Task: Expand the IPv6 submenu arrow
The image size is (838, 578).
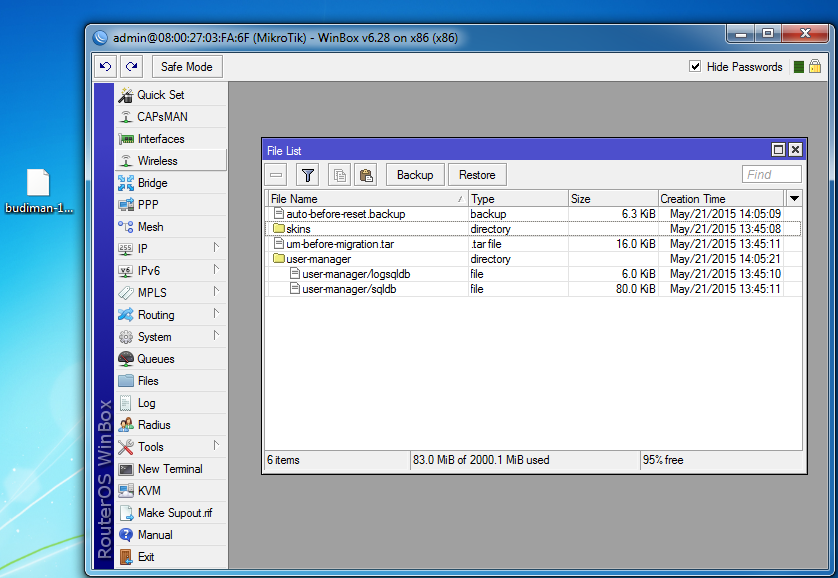Action: pyautogui.click(x=216, y=269)
